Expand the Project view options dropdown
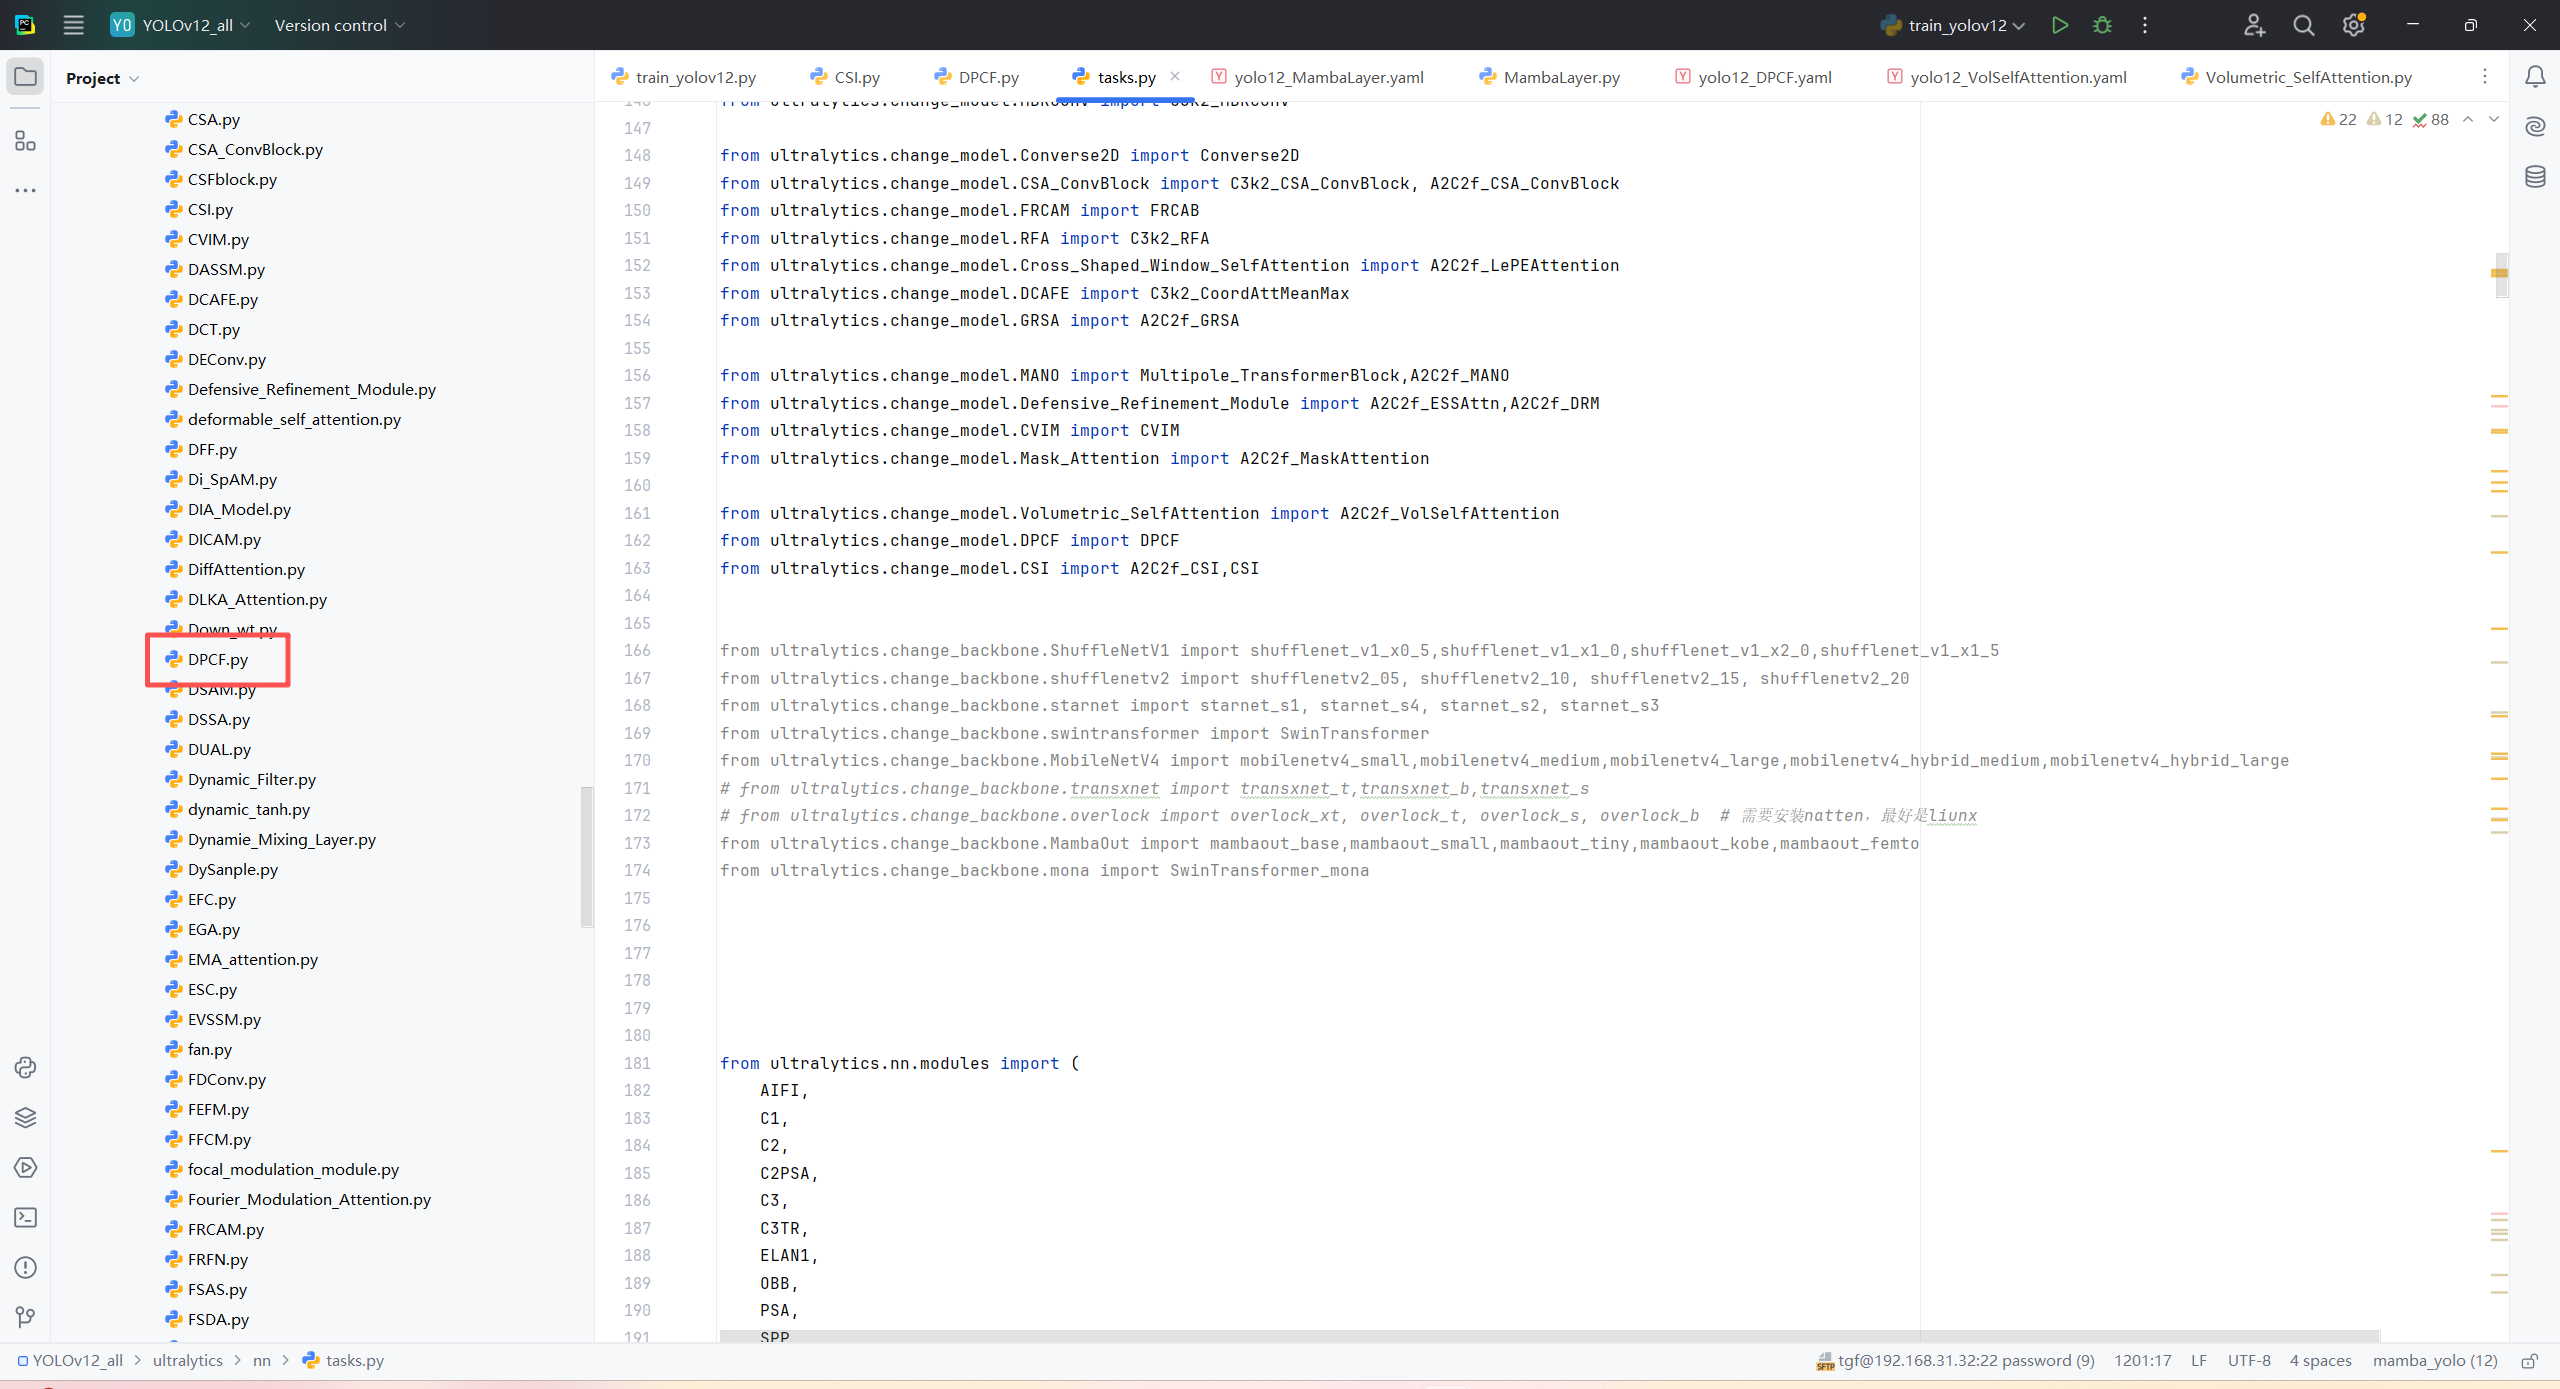Screen dimensions: 2560x1389 click(x=134, y=78)
